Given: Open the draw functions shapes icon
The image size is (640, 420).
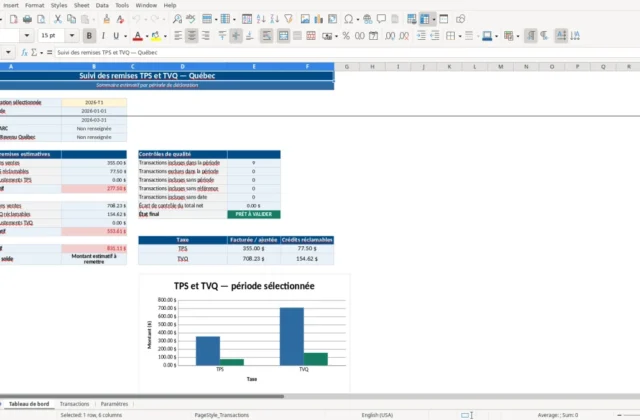Looking at the screenshot, I should 460,19.
